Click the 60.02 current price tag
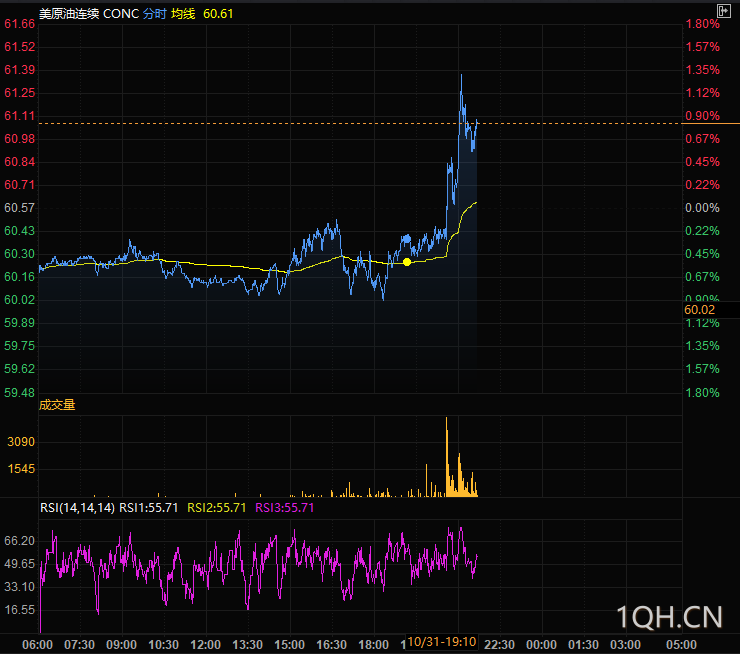740x654 pixels. point(700,310)
